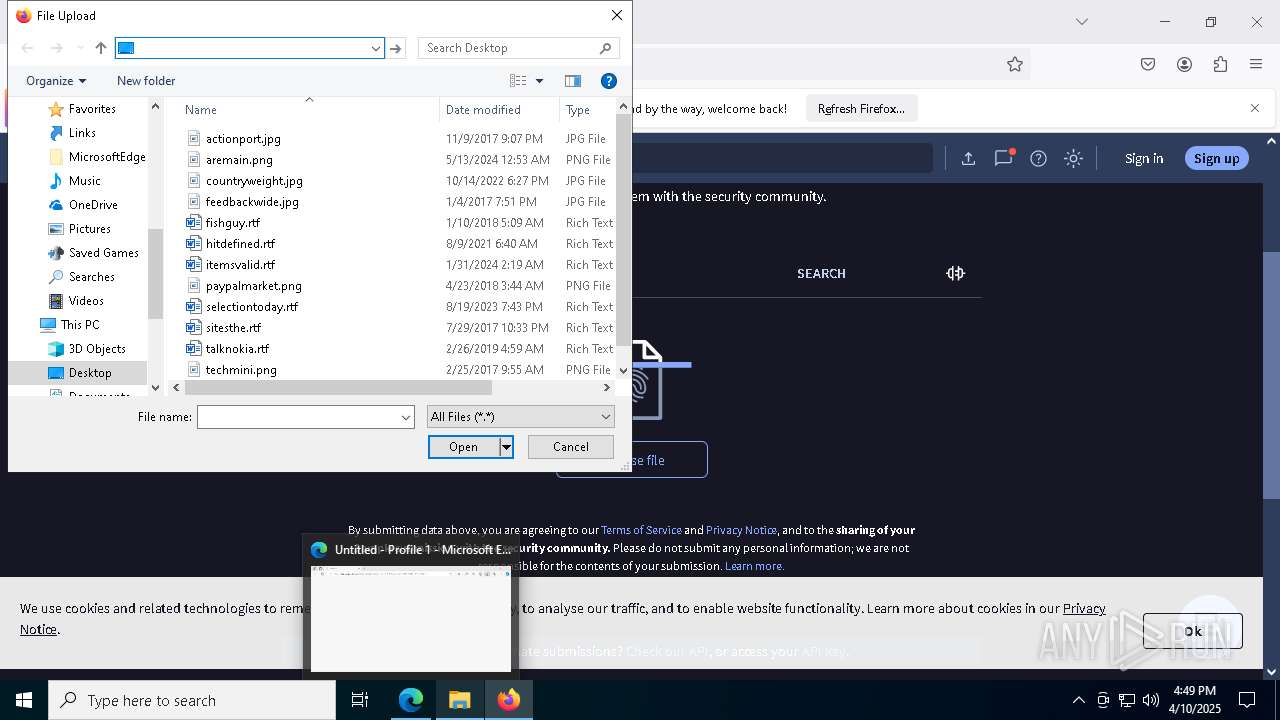Click the File name input field
The height and width of the screenshot is (720, 1280).
(x=298, y=417)
